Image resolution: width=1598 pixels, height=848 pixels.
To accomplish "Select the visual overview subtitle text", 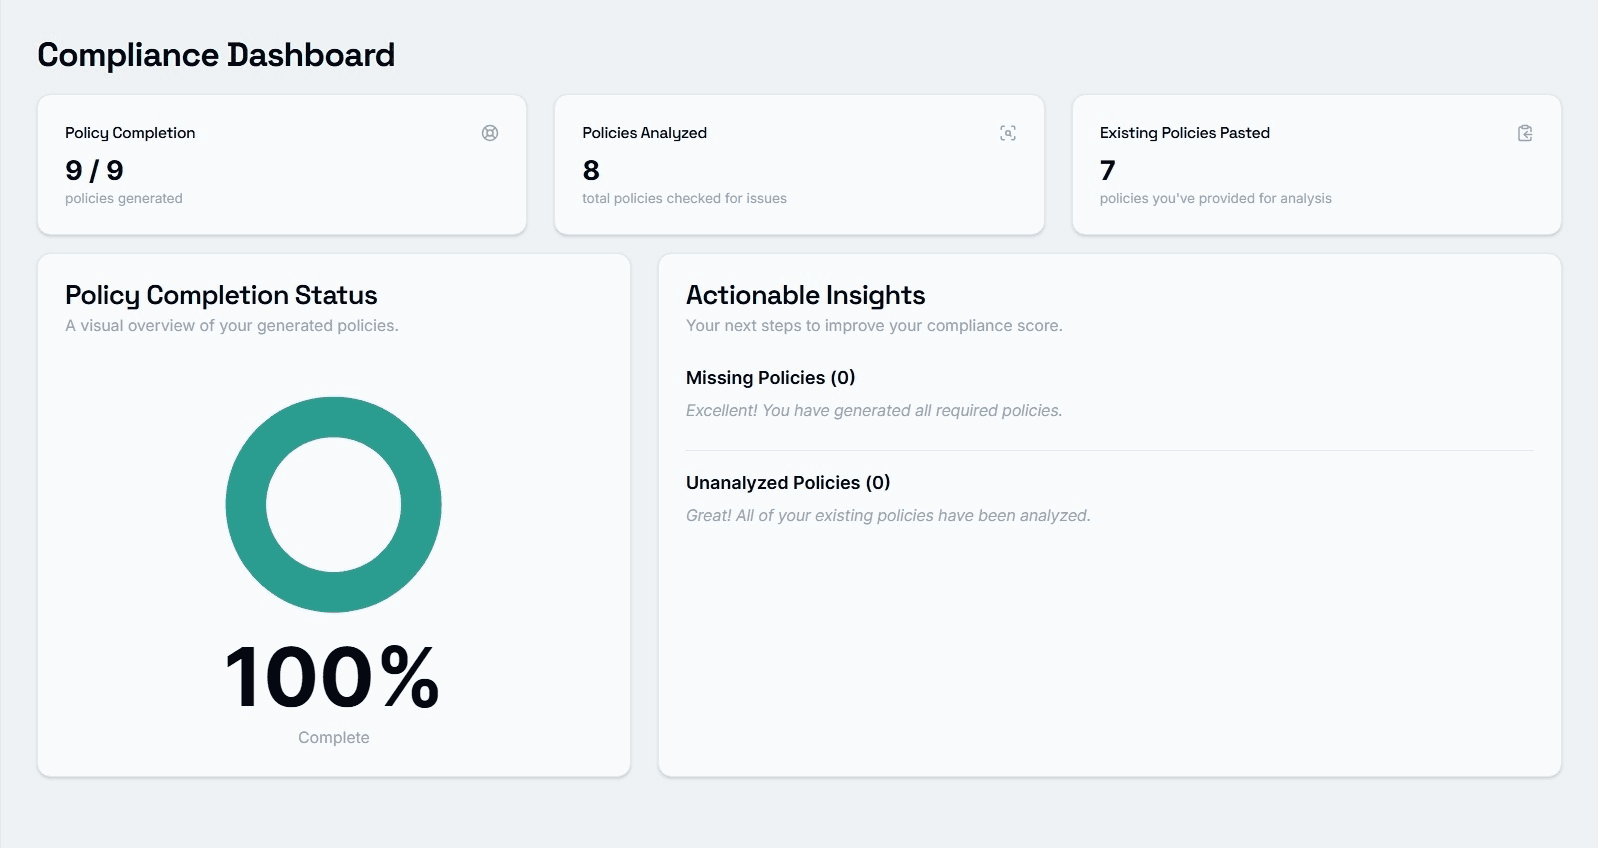I will [x=231, y=325].
